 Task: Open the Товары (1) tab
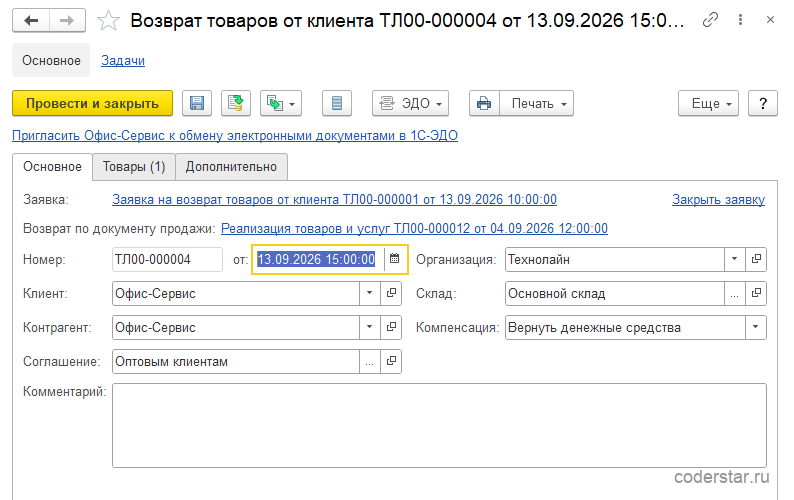tap(134, 167)
